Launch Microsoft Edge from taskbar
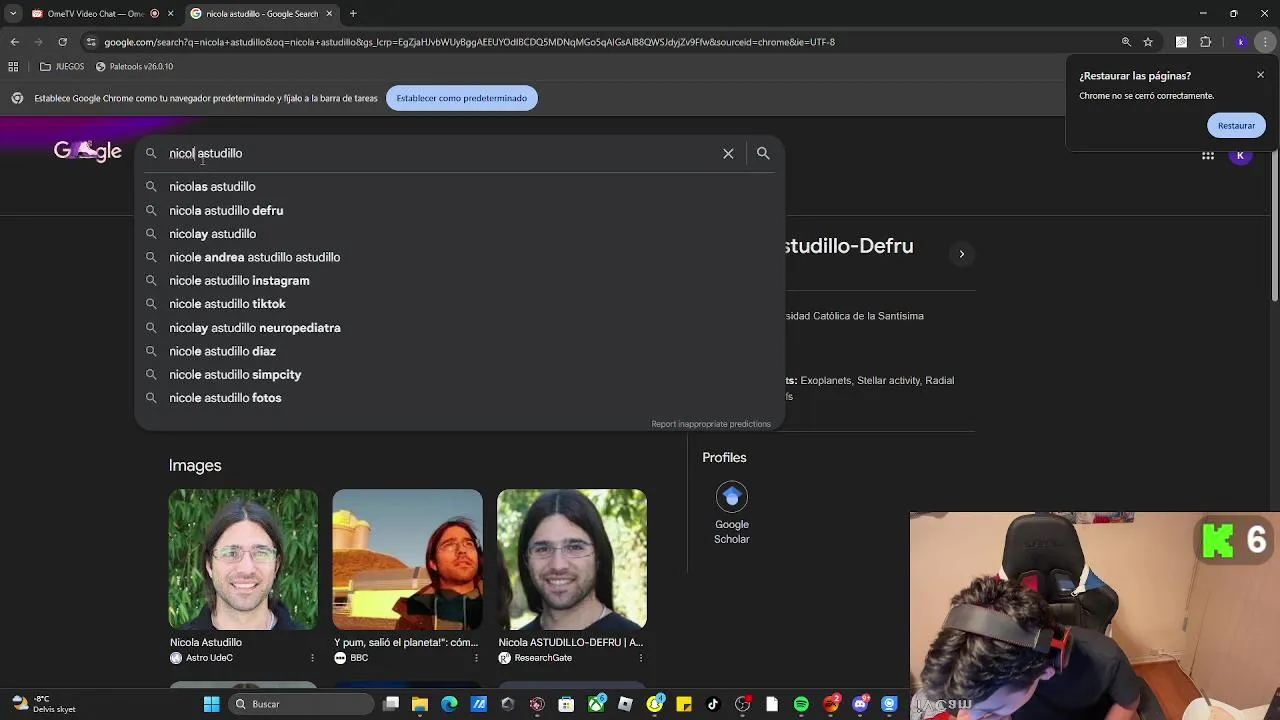 click(449, 704)
